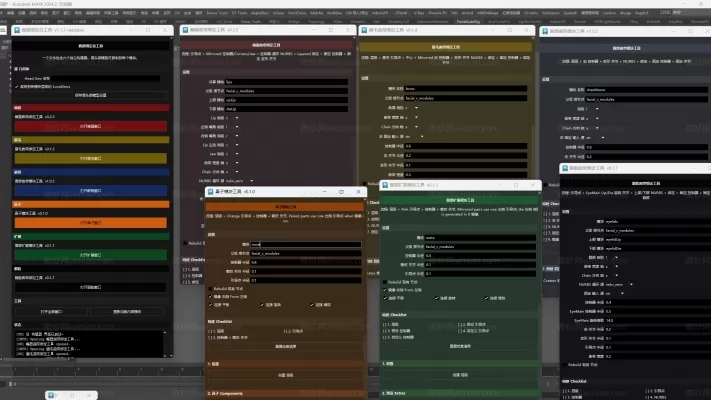Click the orange open-window button in launcher
The image size is (711, 400).
pos(91,223)
